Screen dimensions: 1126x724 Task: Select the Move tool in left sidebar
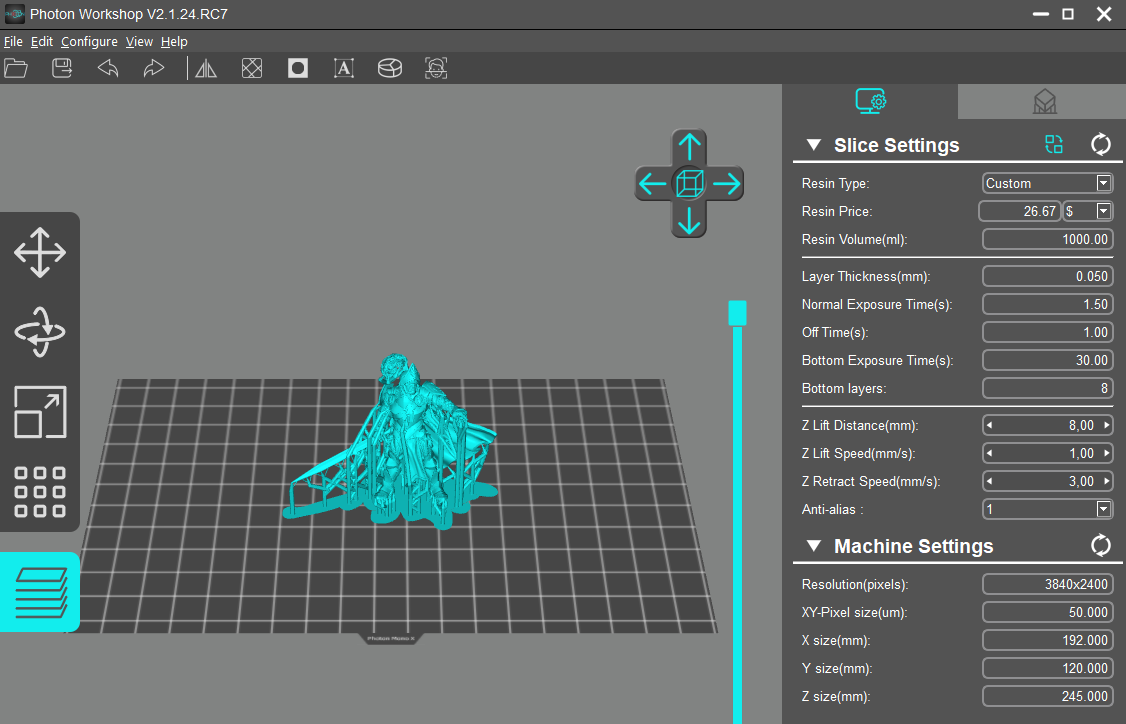click(x=40, y=253)
